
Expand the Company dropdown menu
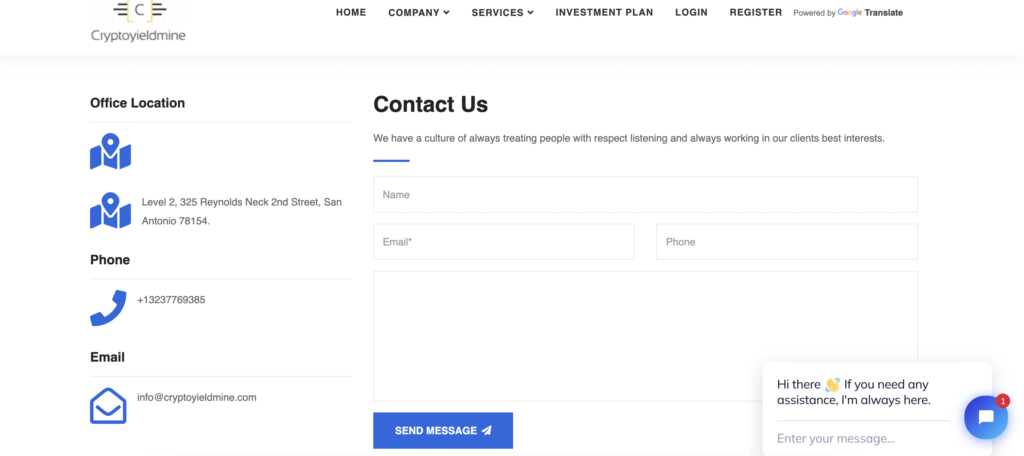pyautogui.click(x=419, y=12)
